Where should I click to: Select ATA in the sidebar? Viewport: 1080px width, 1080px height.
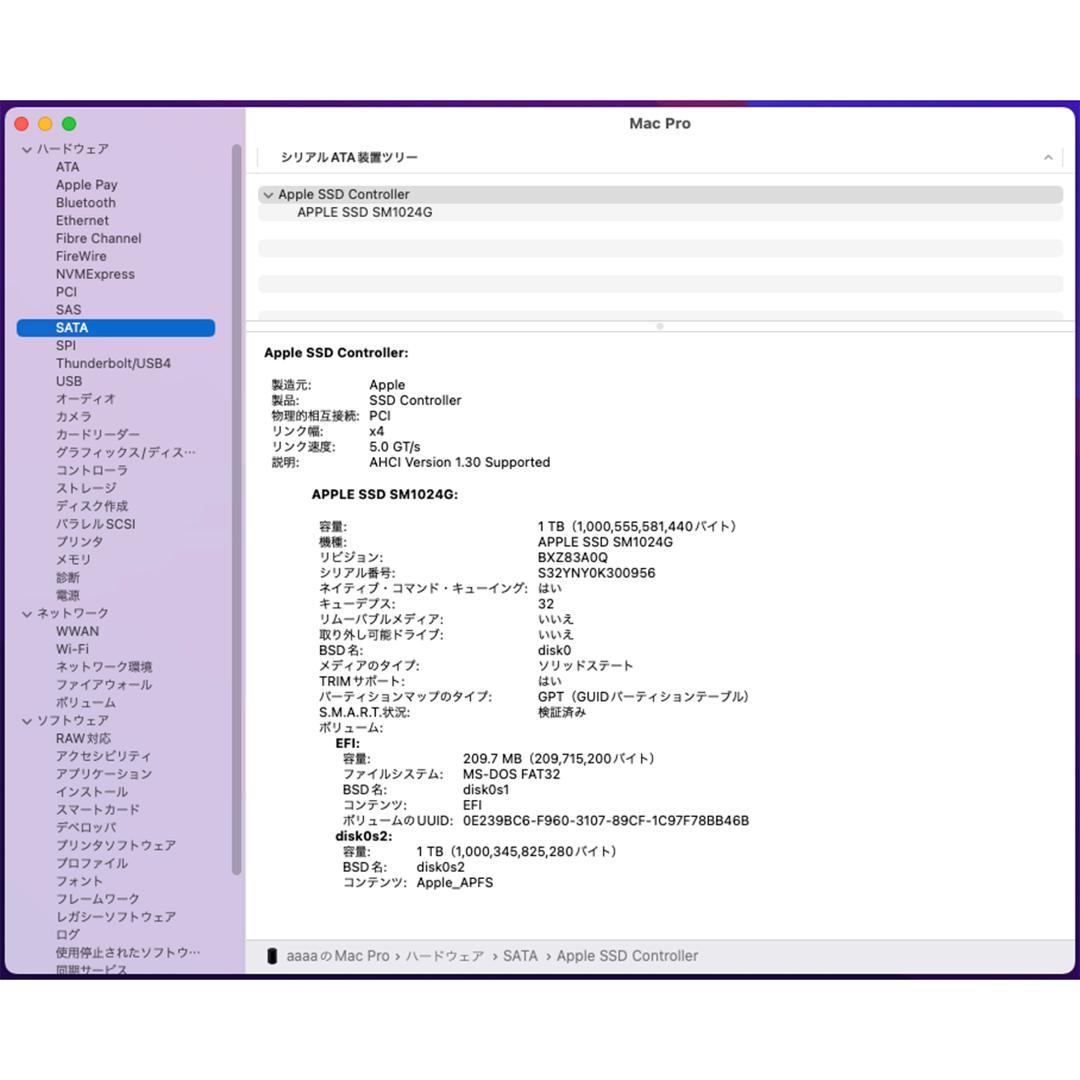click(x=68, y=167)
